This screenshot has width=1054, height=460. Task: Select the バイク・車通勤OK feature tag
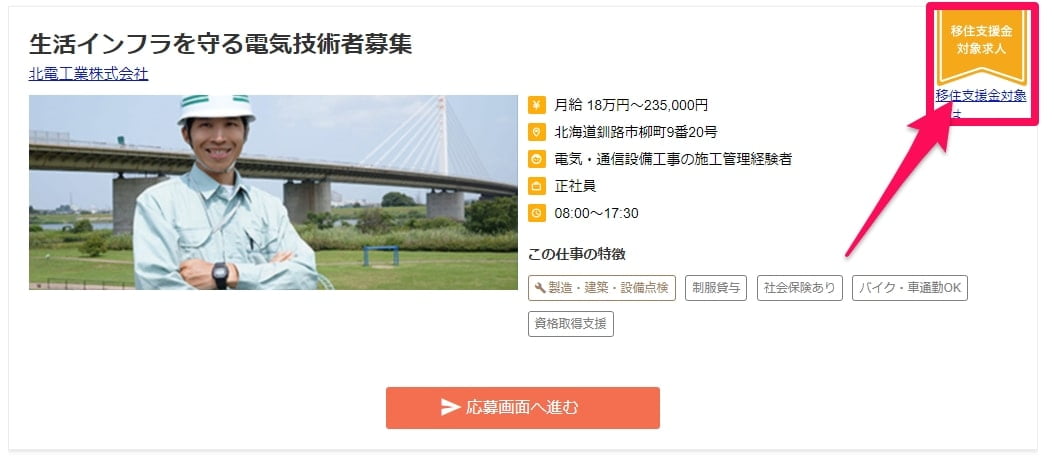click(909, 288)
